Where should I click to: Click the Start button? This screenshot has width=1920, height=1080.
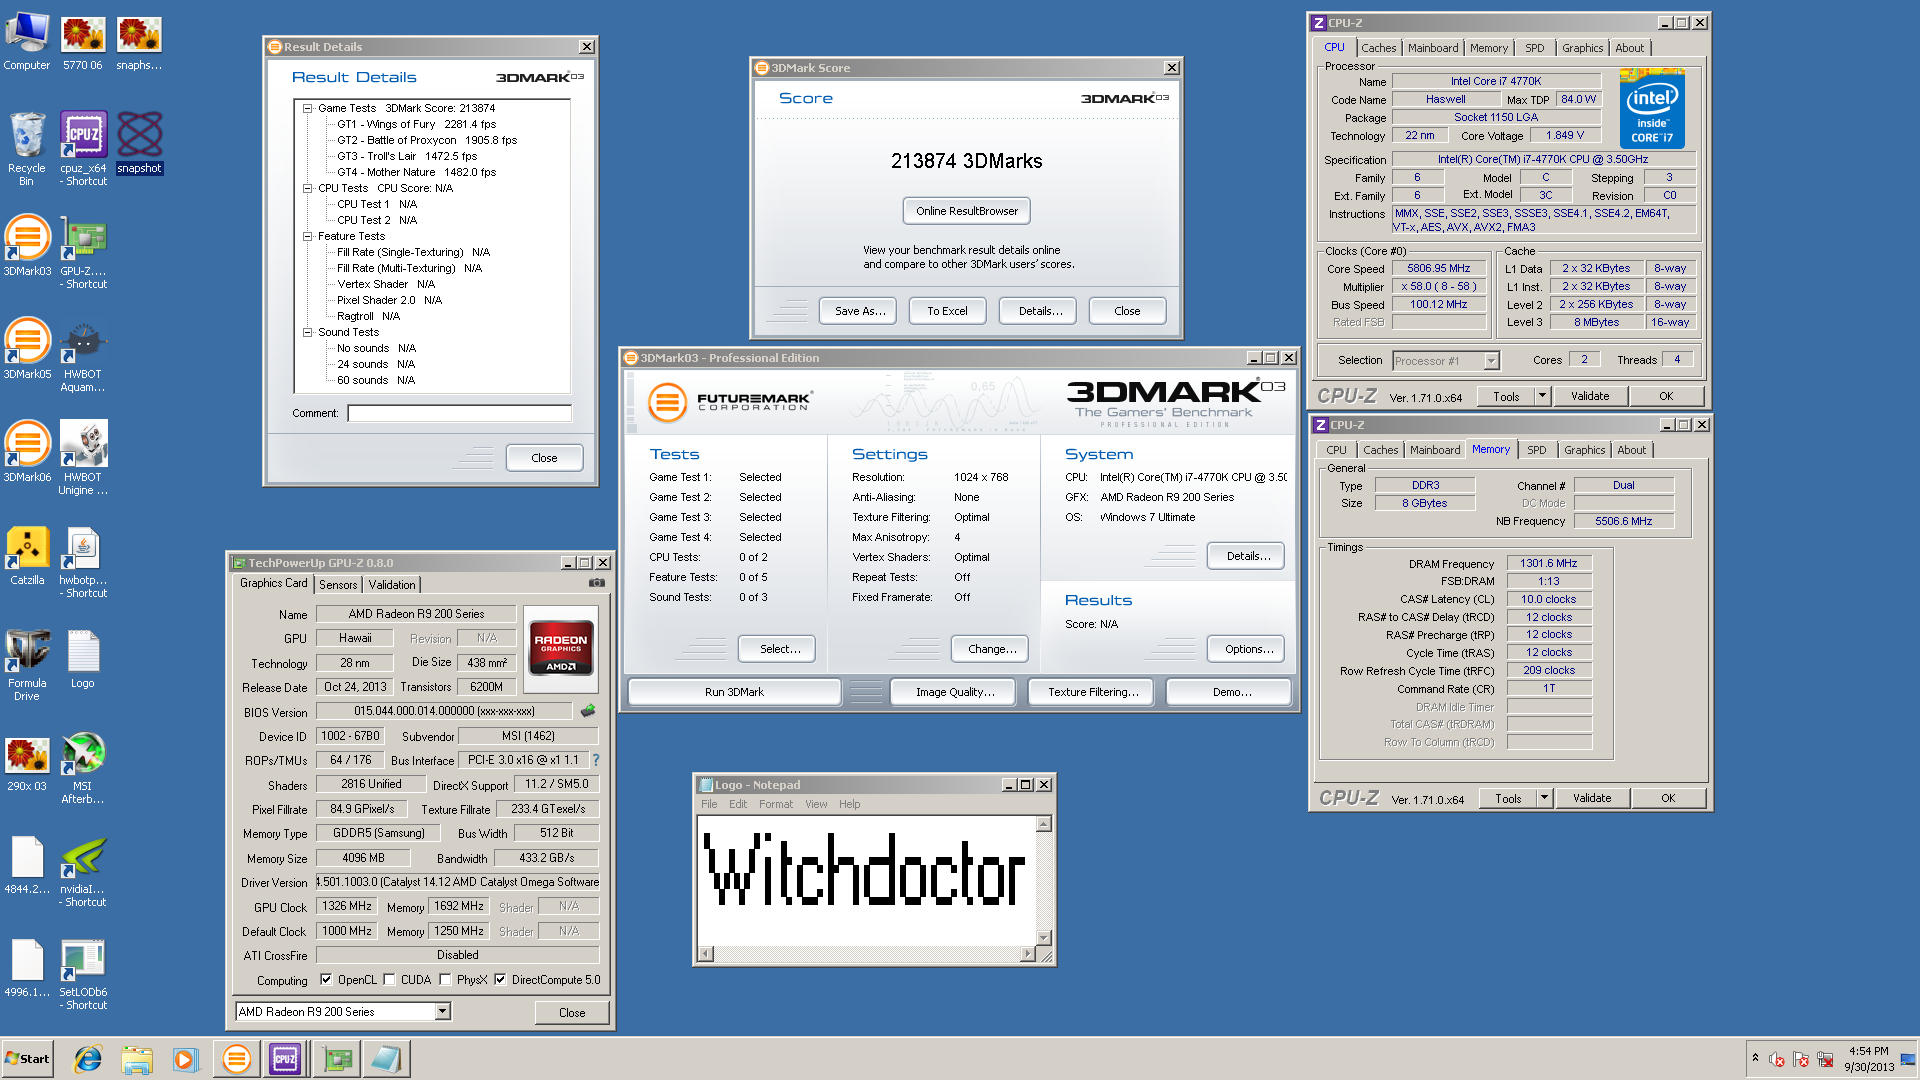click(27, 1059)
